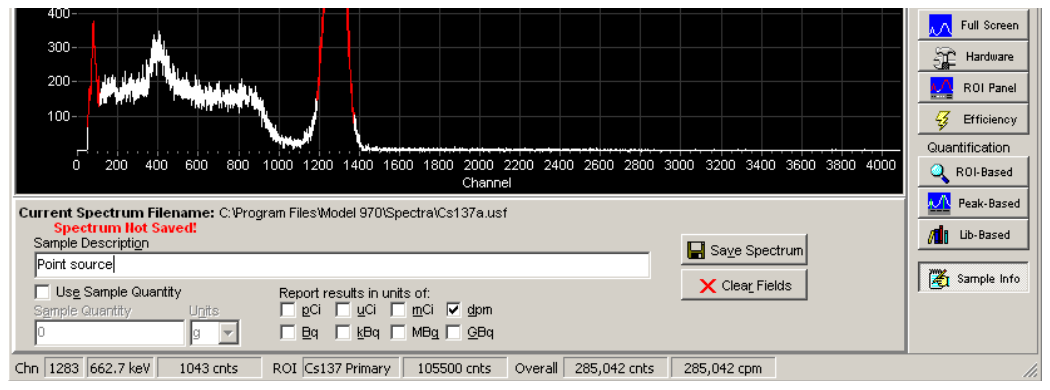1050x390 pixels.
Task: Open the Hardware settings panel
Action: 972,57
